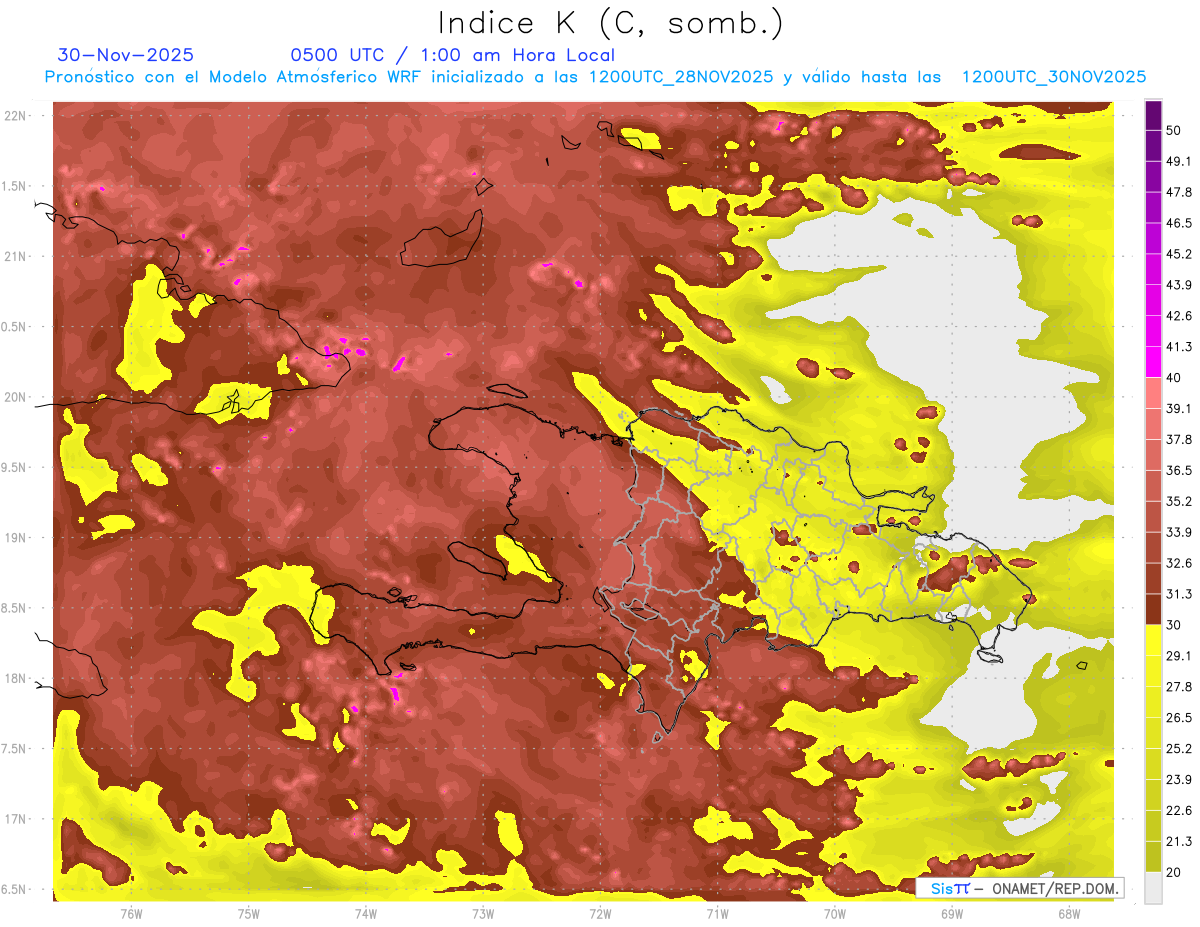
Task: Click the longitude label '76W'
Action: click(131, 914)
